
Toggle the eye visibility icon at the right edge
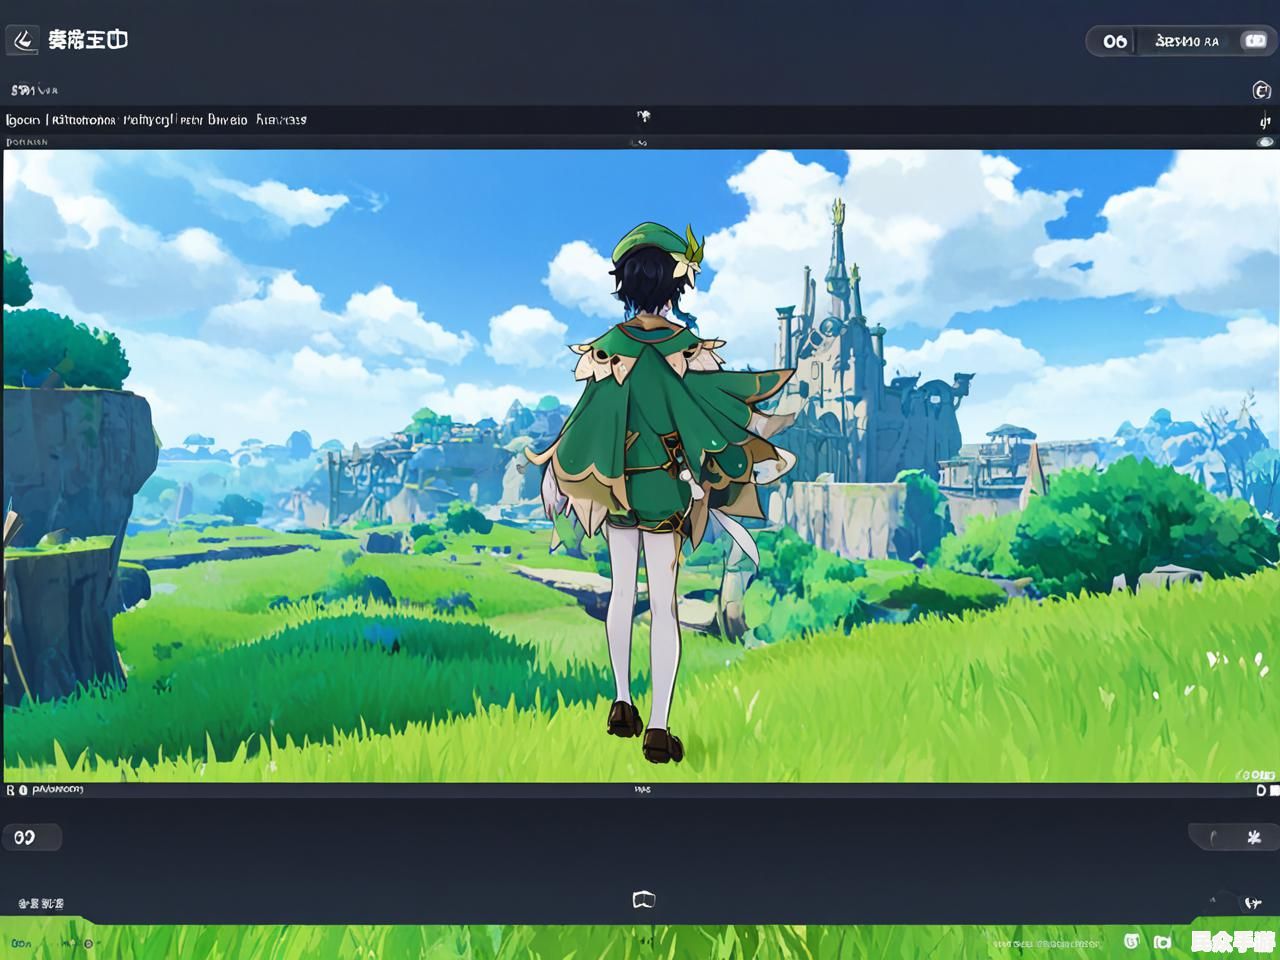(x=1265, y=142)
